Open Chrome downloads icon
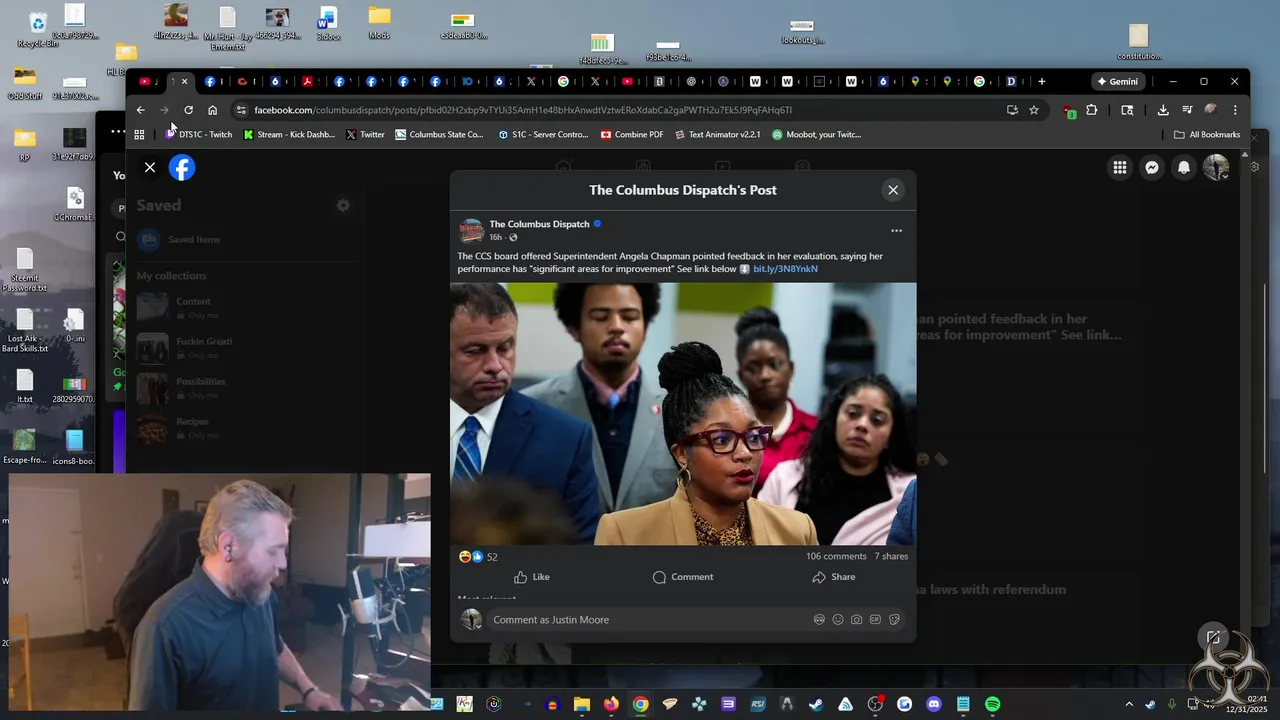 coord(1163,110)
